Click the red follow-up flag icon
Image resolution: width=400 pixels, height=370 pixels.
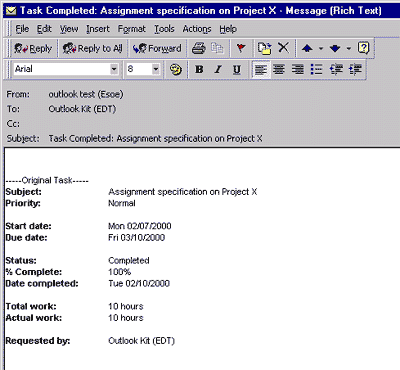tap(241, 48)
